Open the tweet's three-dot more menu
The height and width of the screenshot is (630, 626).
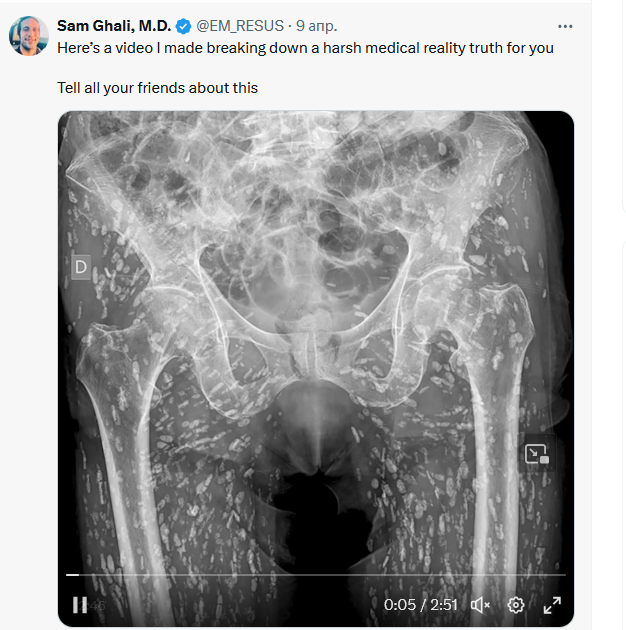[566, 27]
